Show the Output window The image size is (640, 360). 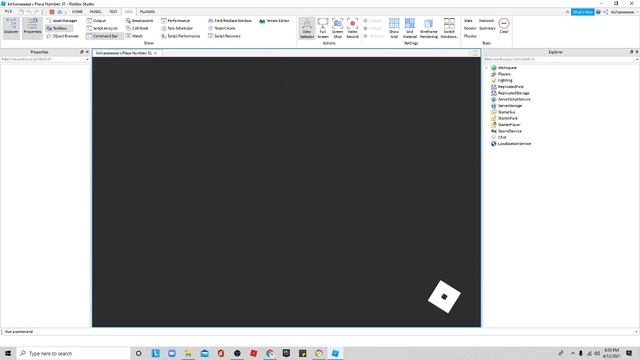click(96, 20)
